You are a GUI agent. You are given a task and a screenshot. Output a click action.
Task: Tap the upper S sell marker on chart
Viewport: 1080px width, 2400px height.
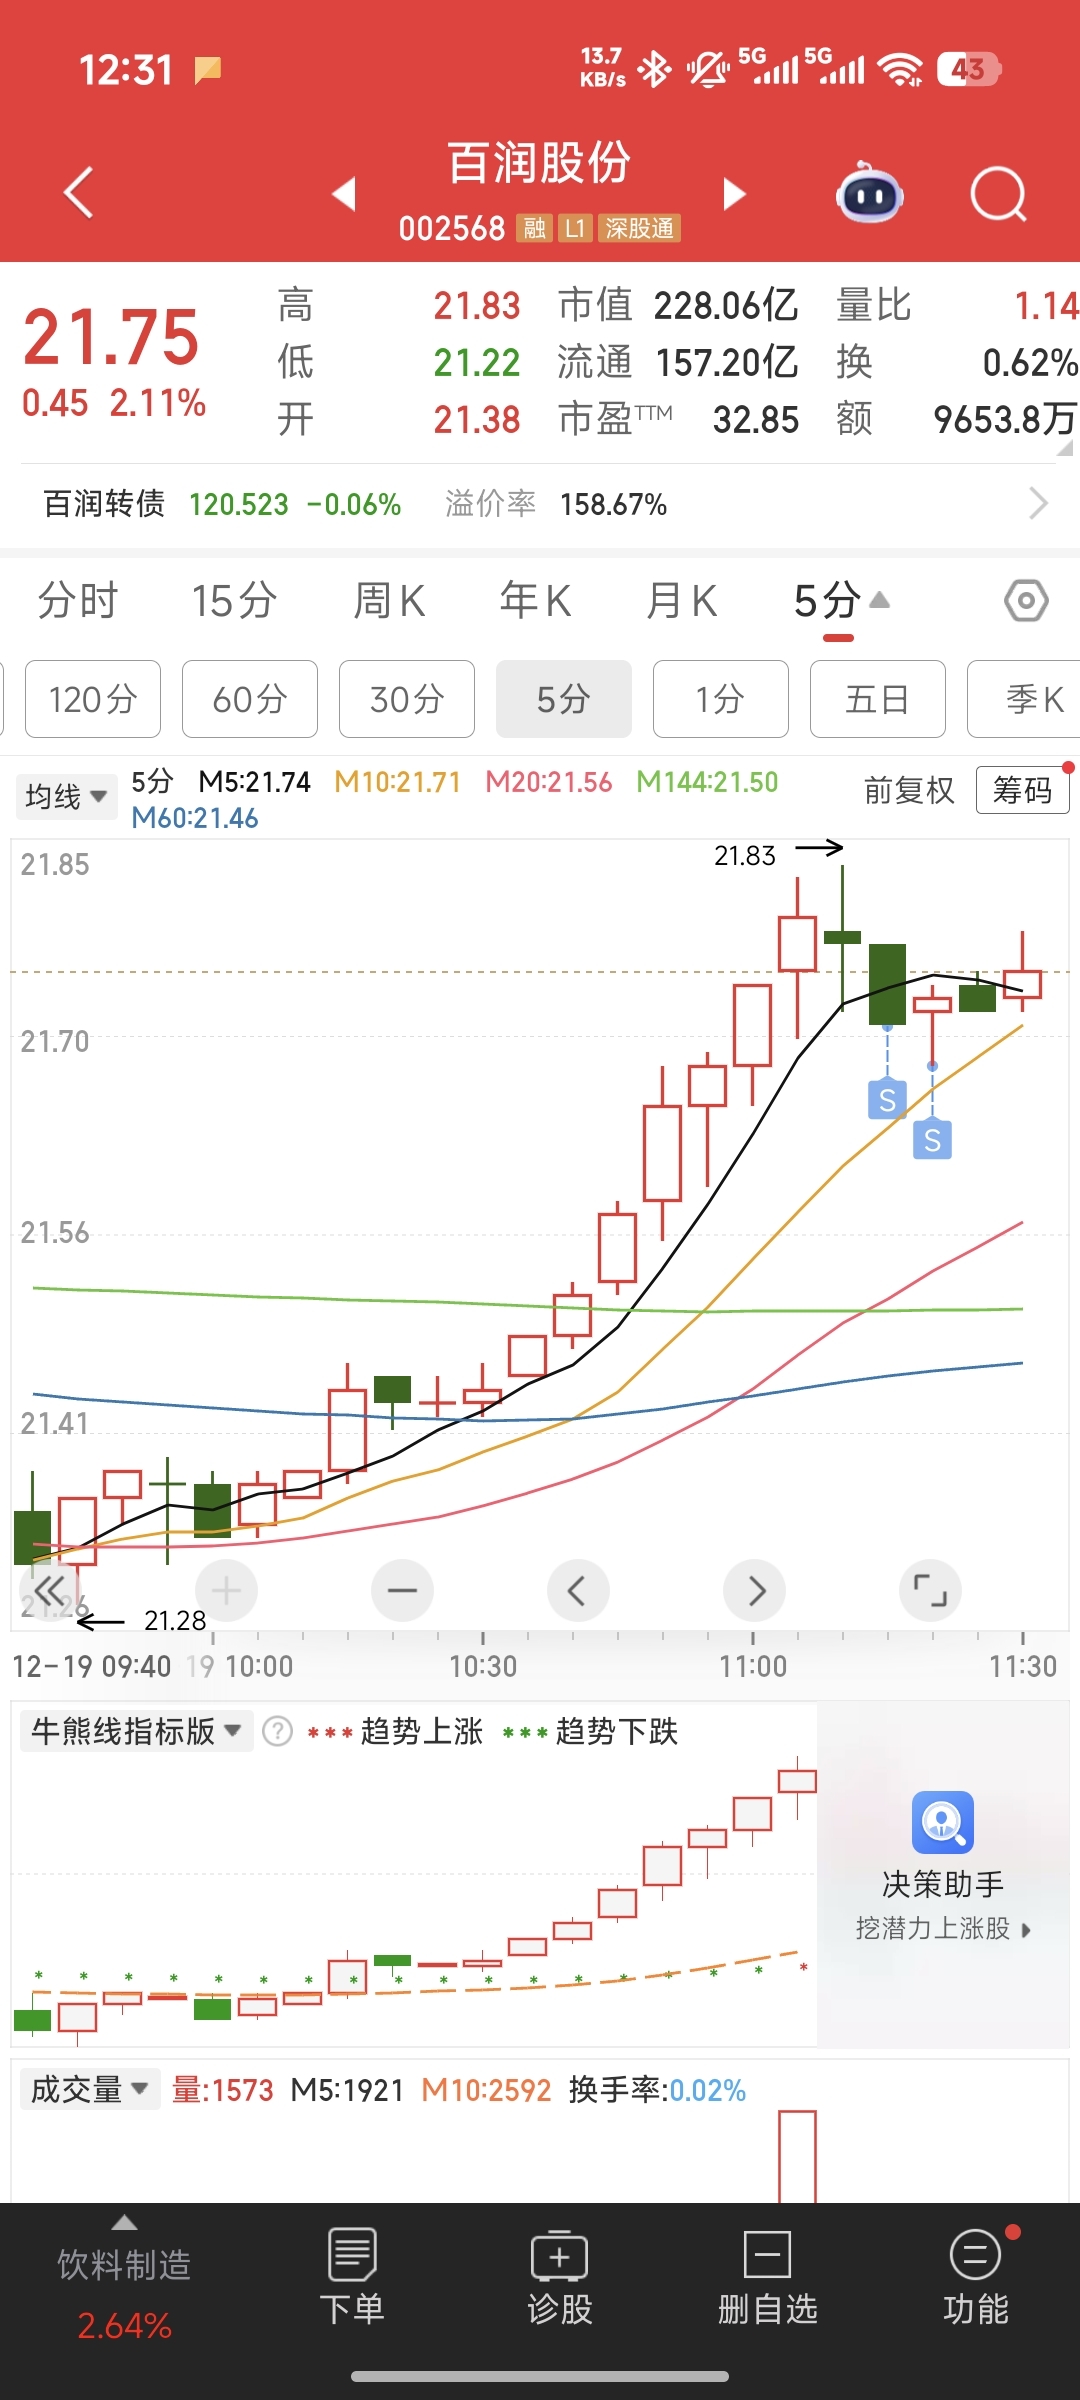887,1100
